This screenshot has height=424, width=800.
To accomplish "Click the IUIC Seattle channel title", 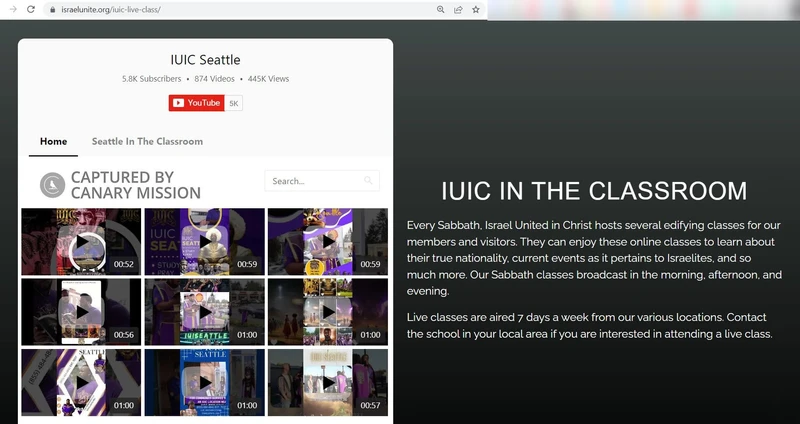I will pos(205,60).
